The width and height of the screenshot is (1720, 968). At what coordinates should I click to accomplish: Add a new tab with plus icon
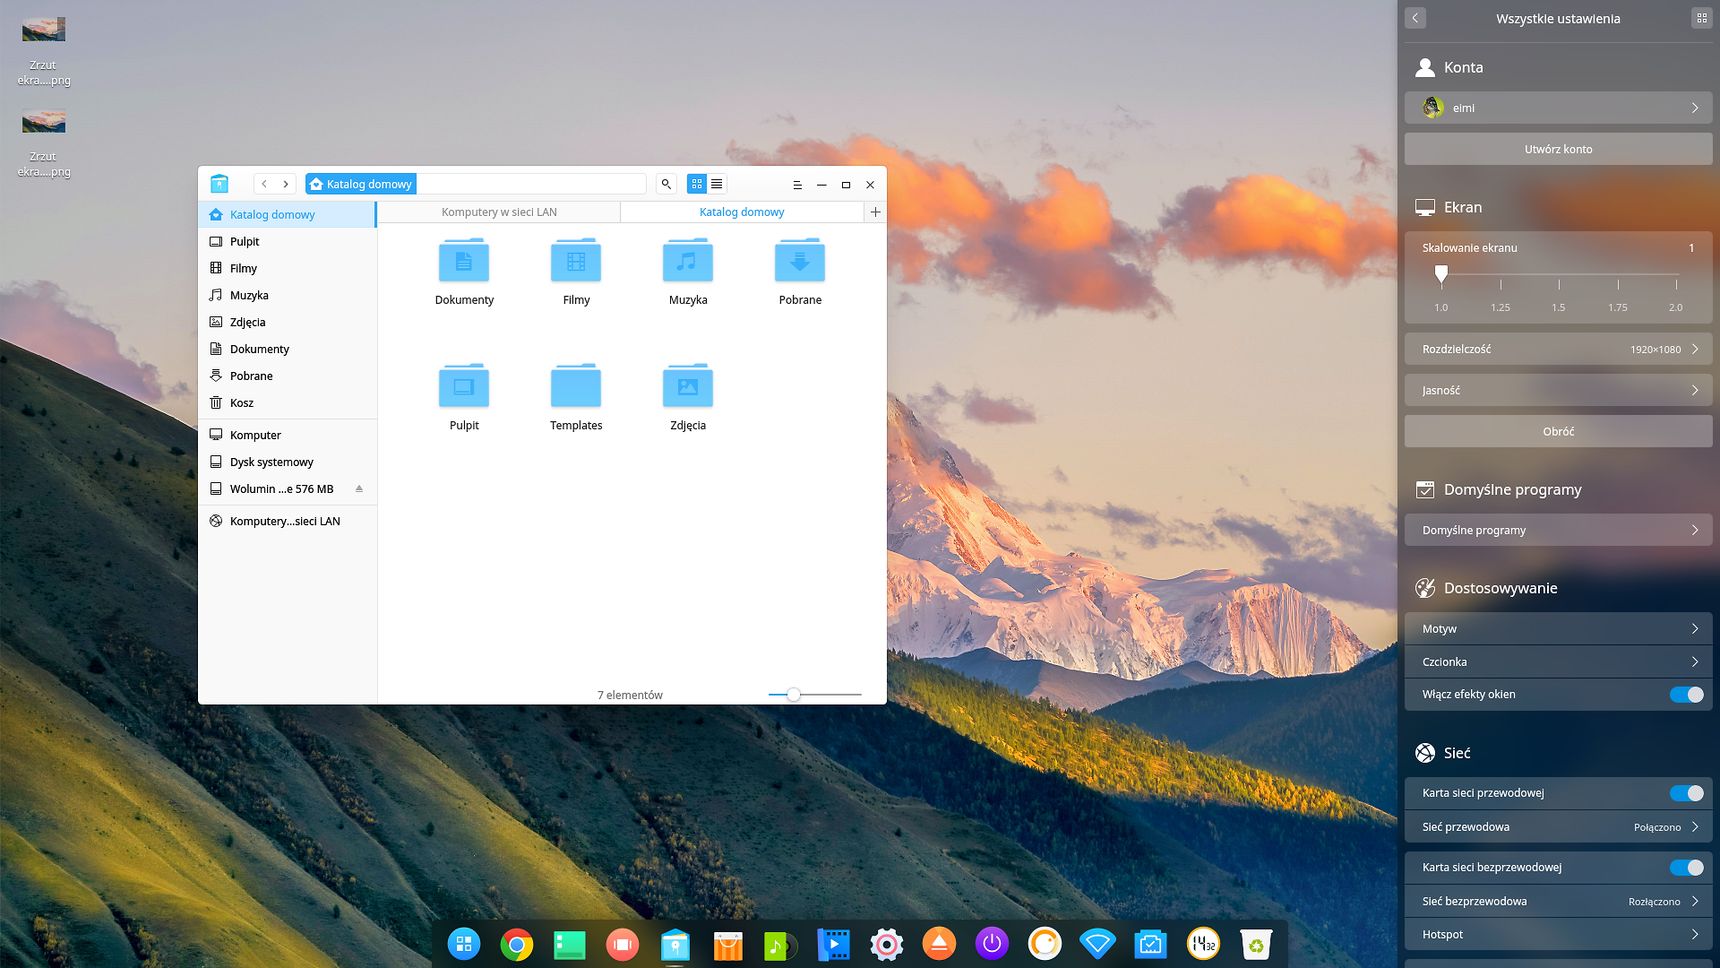coord(875,212)
